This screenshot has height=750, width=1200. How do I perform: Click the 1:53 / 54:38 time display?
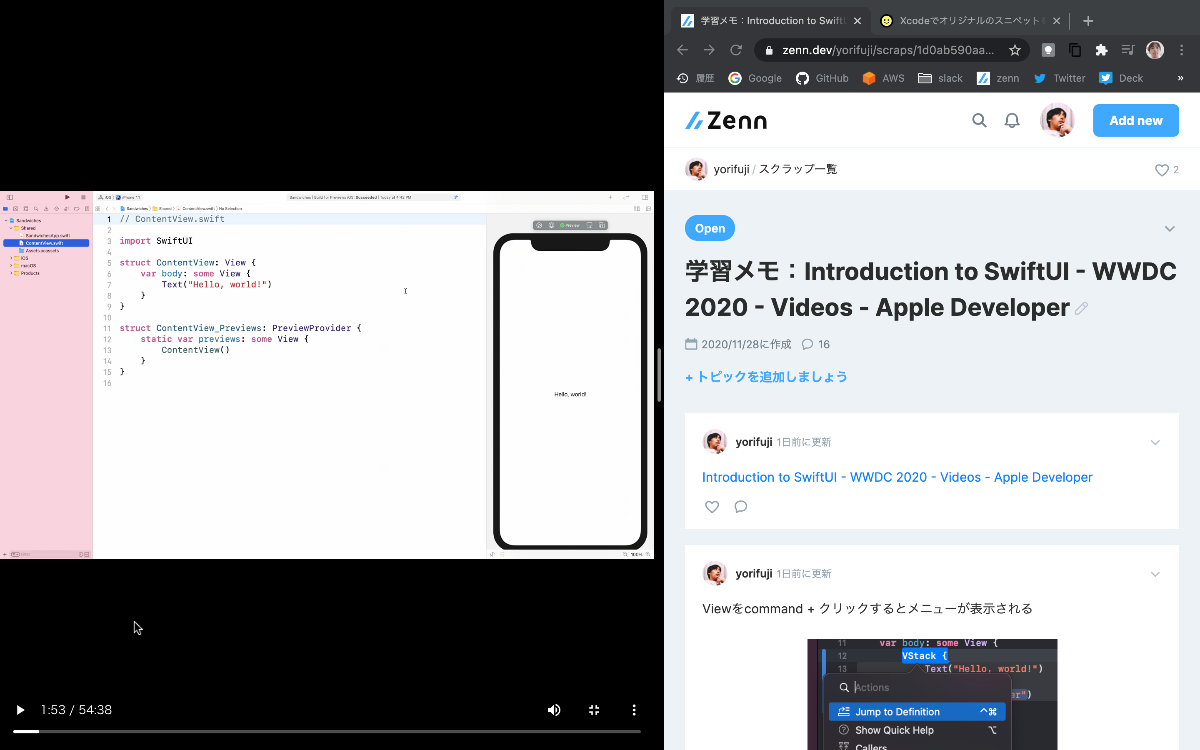pos(76,710)
